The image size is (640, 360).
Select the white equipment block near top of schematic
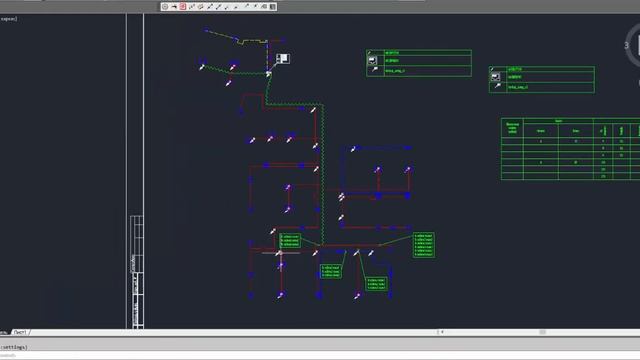pos(283,58)
